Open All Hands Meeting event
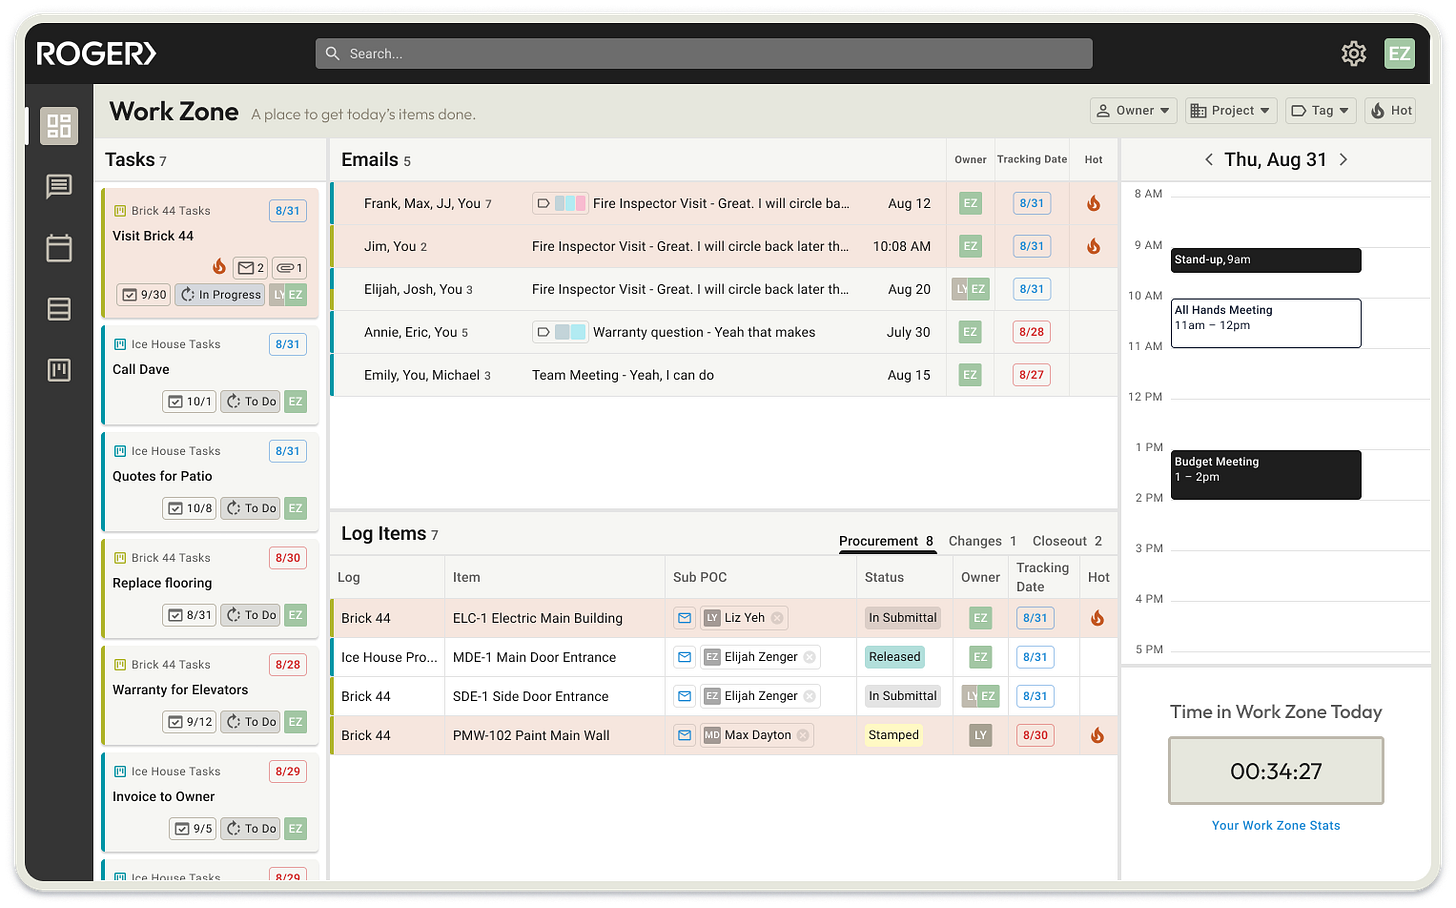 1266,323
